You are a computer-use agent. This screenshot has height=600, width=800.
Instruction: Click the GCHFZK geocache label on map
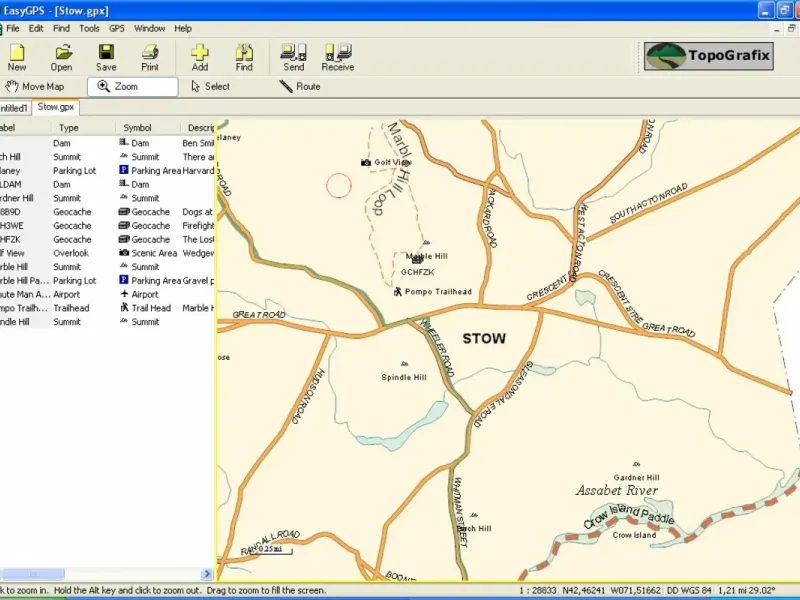click(x=417, y=272)
